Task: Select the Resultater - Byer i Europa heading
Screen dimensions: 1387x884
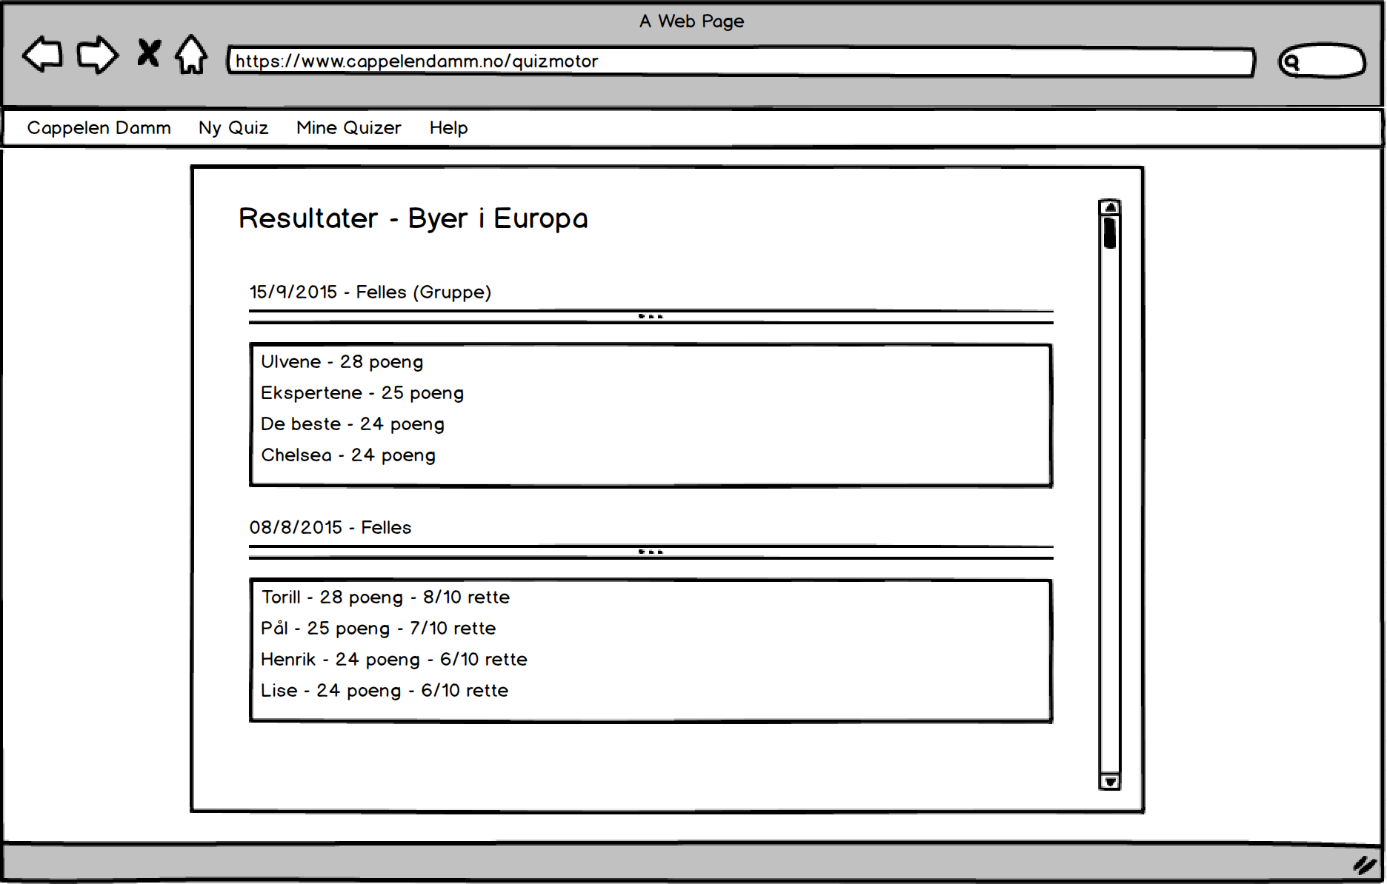Action: click(413, 219)
